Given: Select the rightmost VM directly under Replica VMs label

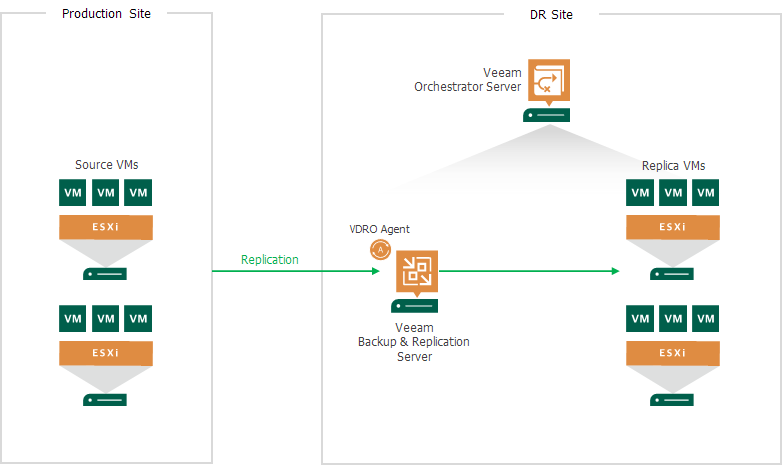Looking at the screenshot, I should 705,193.
